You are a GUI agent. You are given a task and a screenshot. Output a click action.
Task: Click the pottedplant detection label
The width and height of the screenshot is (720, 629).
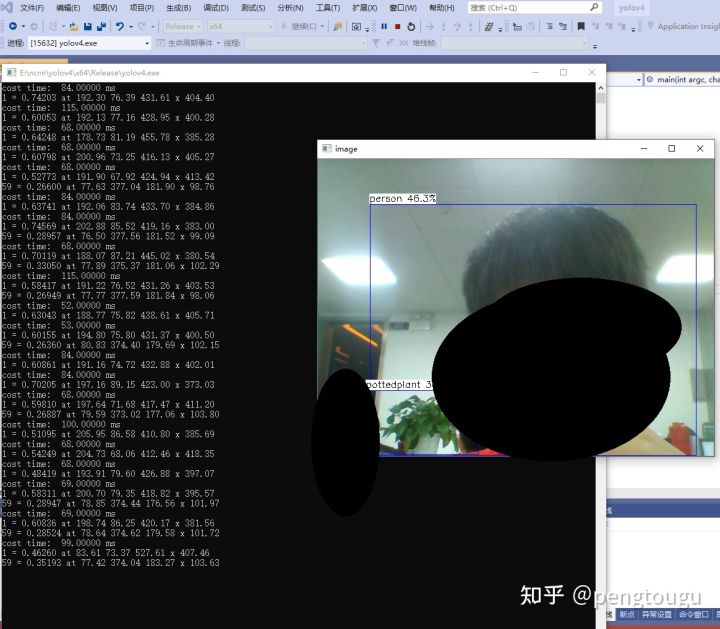tap(399, 385)
